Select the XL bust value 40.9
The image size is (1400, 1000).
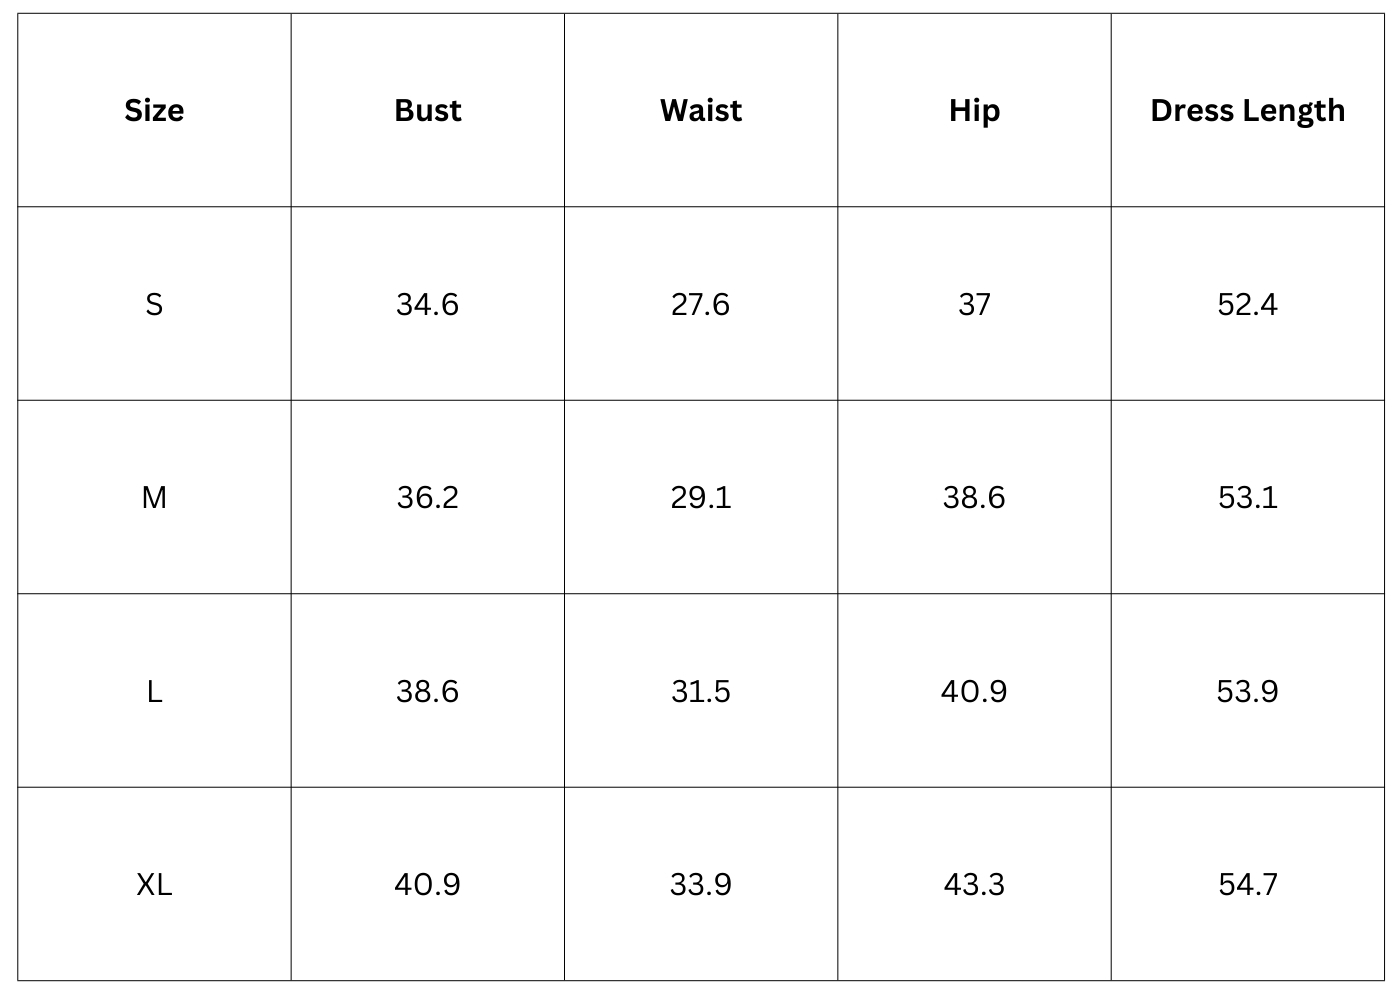point(428,884)
